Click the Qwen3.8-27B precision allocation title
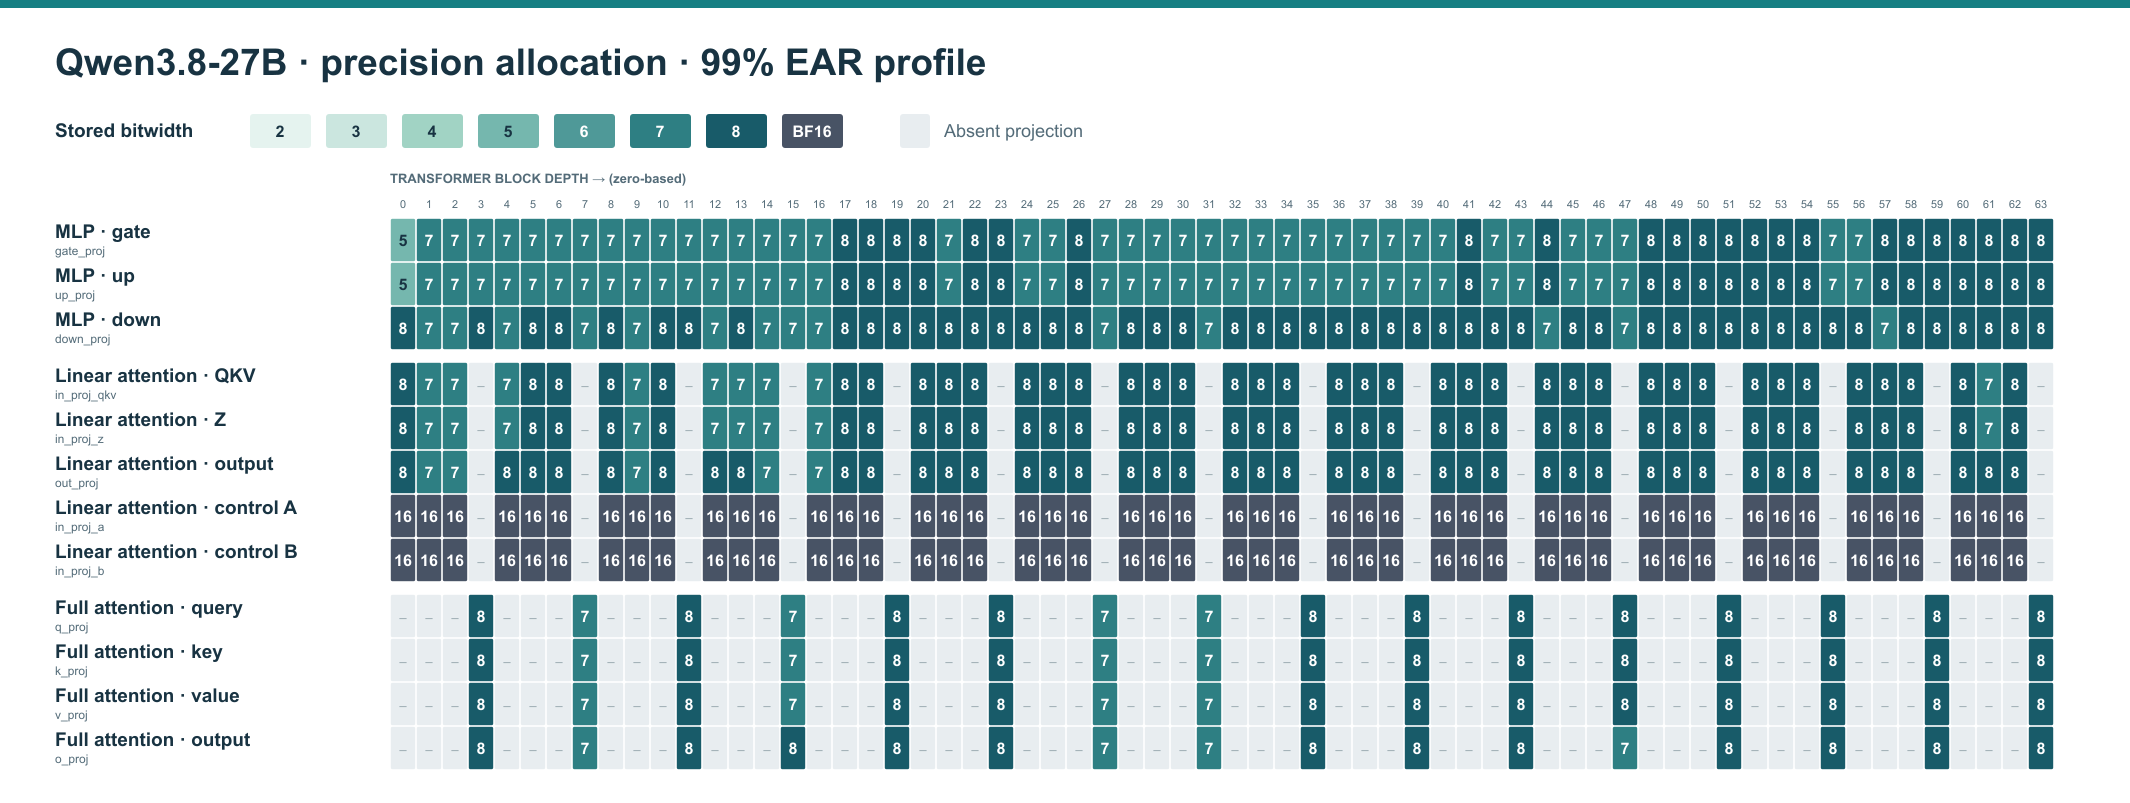This screenshot has width=2130, height=803. [520, 63]
